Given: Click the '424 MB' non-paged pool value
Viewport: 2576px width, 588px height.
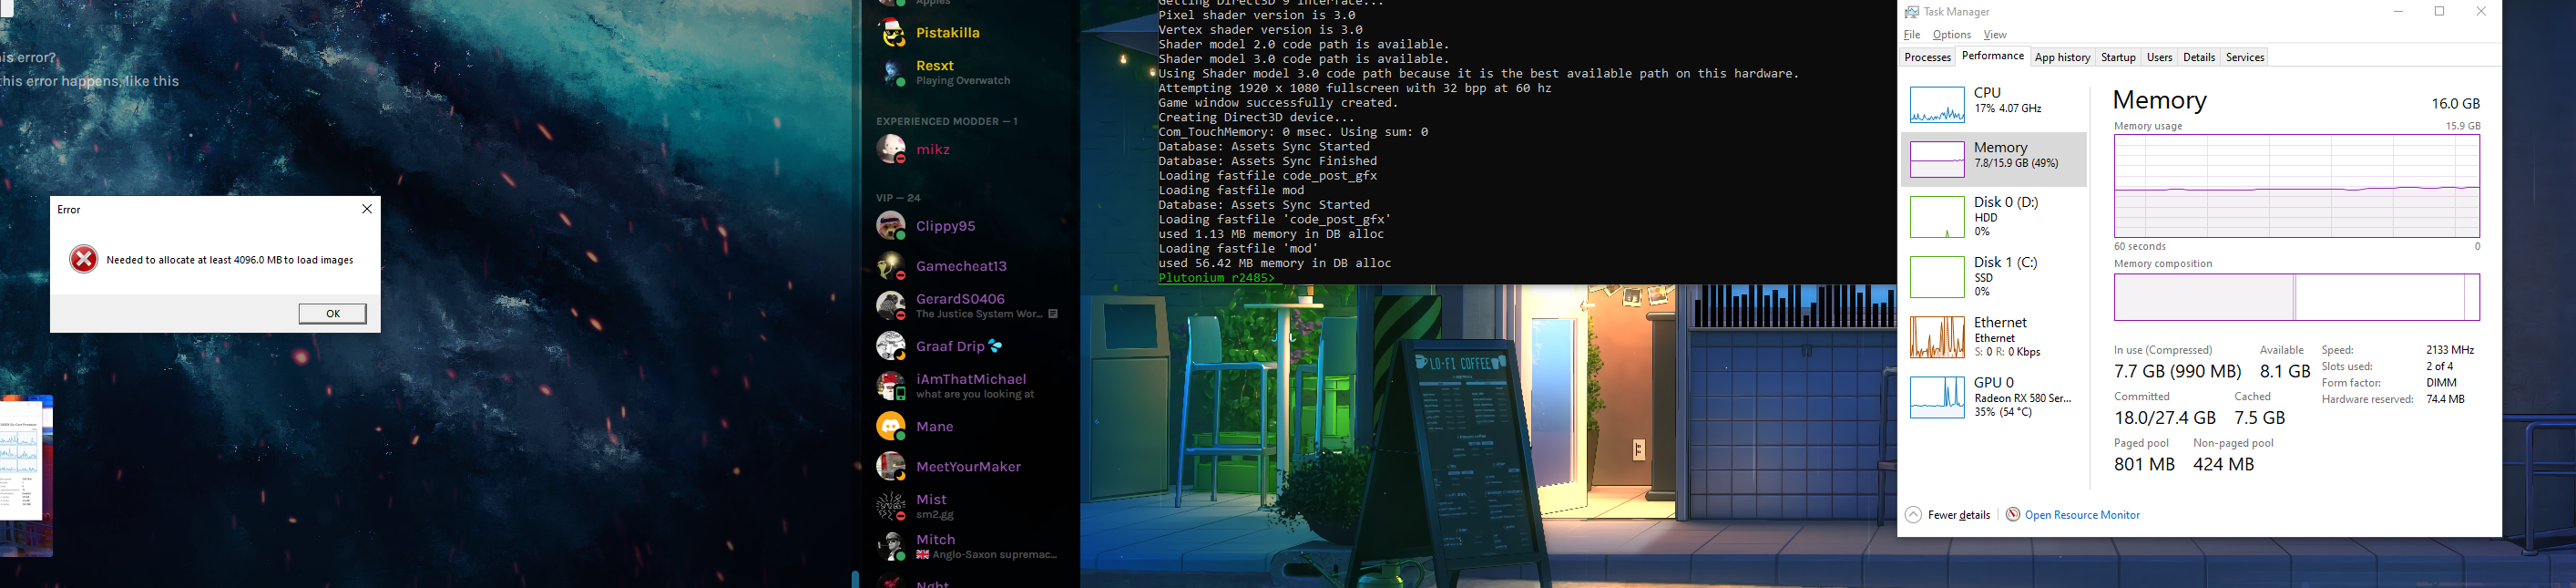Looking at the screenshot, I should pyautogui.click(x=2223, y=464).
